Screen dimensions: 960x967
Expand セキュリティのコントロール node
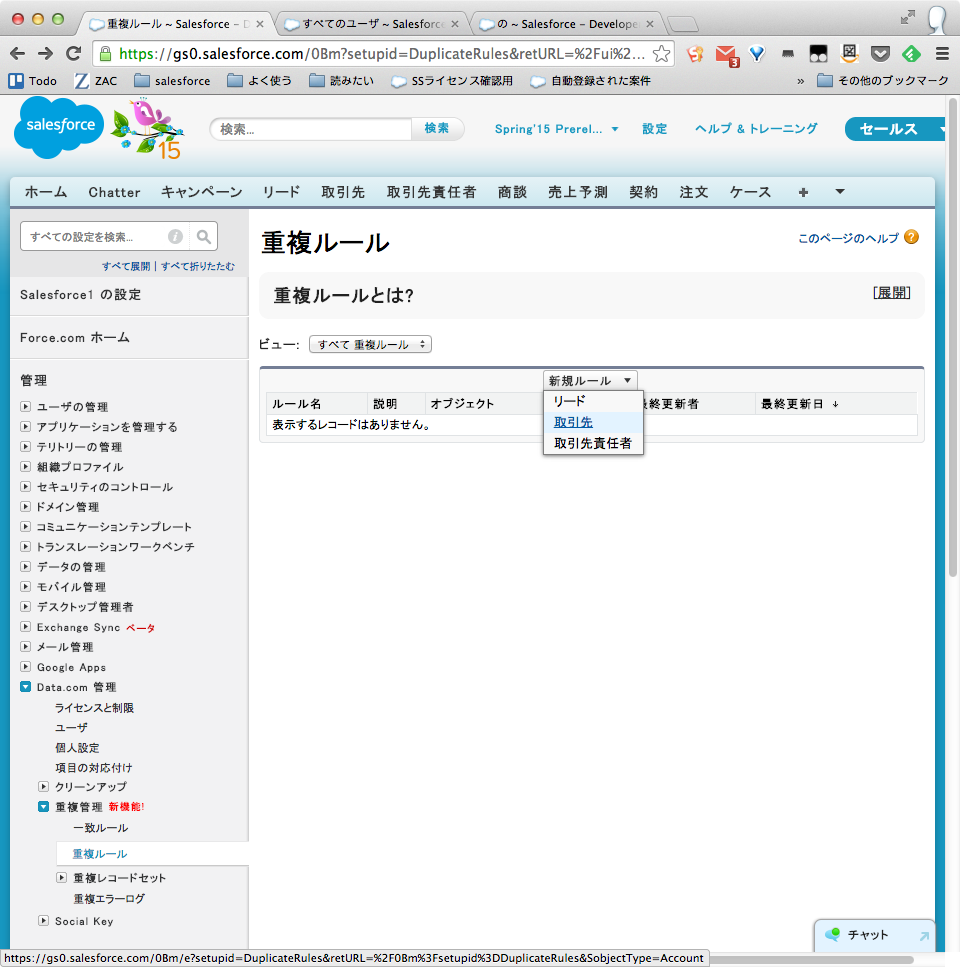coord(25,487)
